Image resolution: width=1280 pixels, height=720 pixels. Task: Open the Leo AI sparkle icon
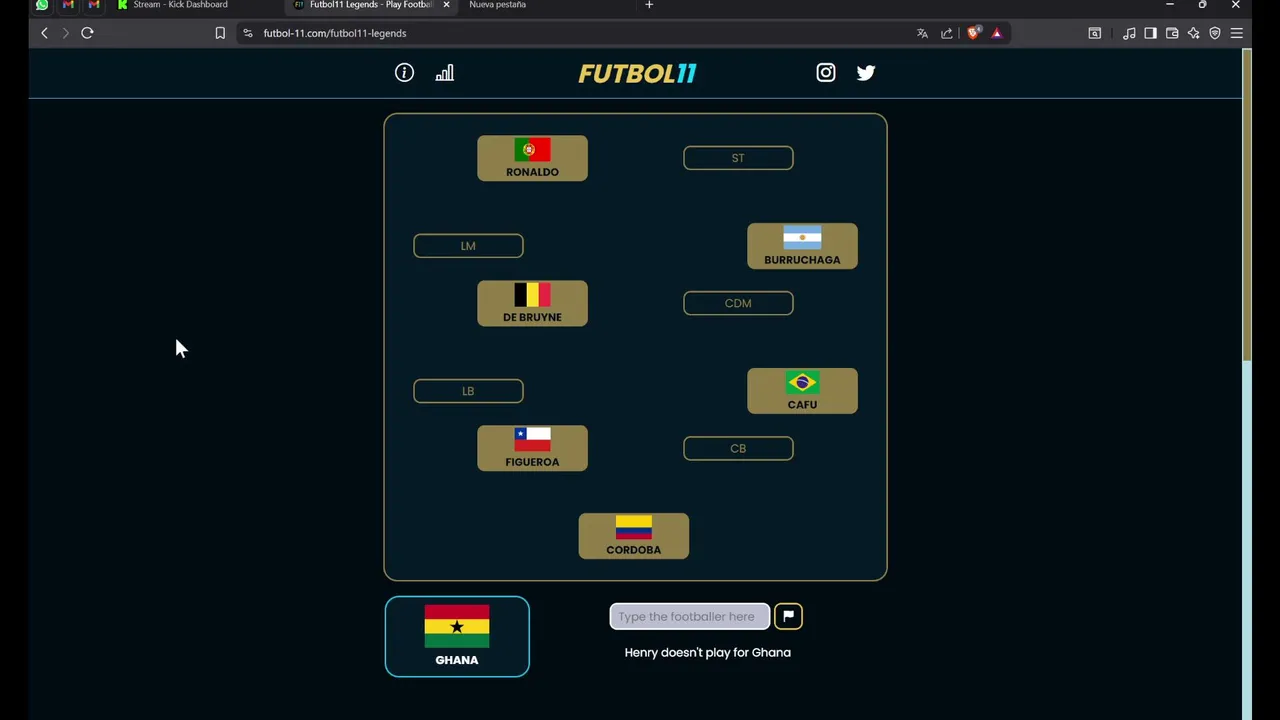tap(1193, 33)
